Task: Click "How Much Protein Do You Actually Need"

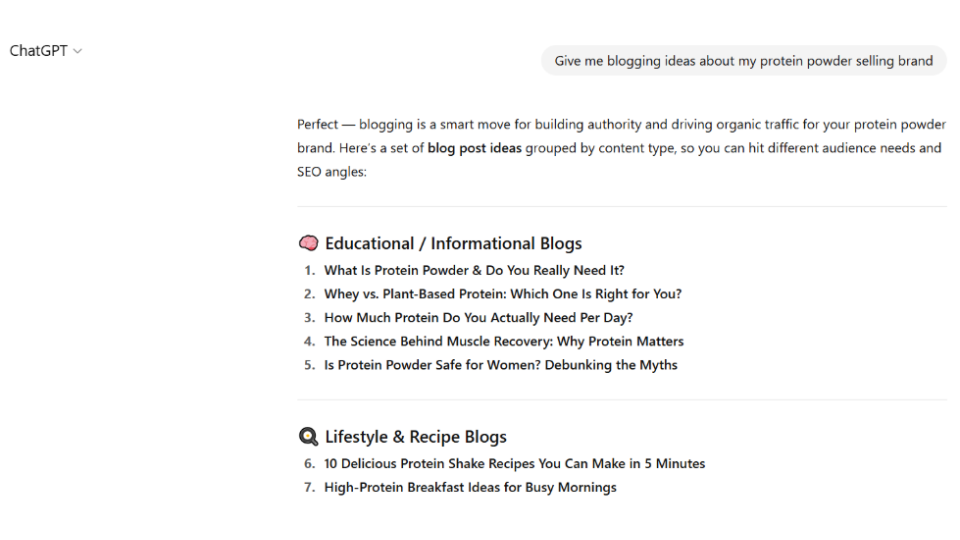Action: pyautogui.click(x=478, y=318)
